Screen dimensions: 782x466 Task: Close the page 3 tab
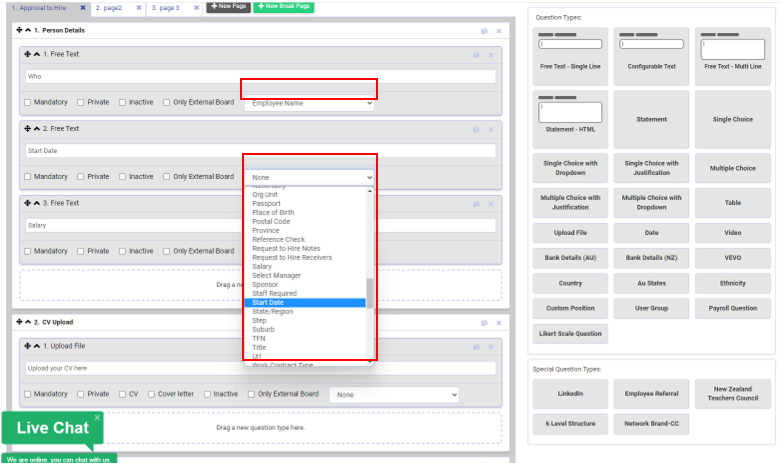click(x=196, y=8)
